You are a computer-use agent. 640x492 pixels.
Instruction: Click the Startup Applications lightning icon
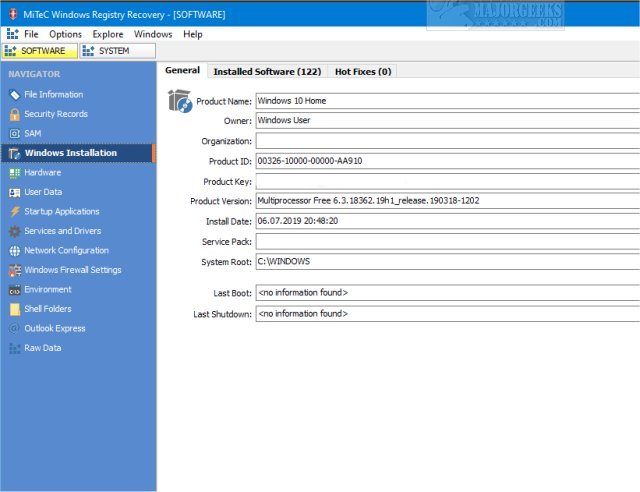click(x=15, y=211)
